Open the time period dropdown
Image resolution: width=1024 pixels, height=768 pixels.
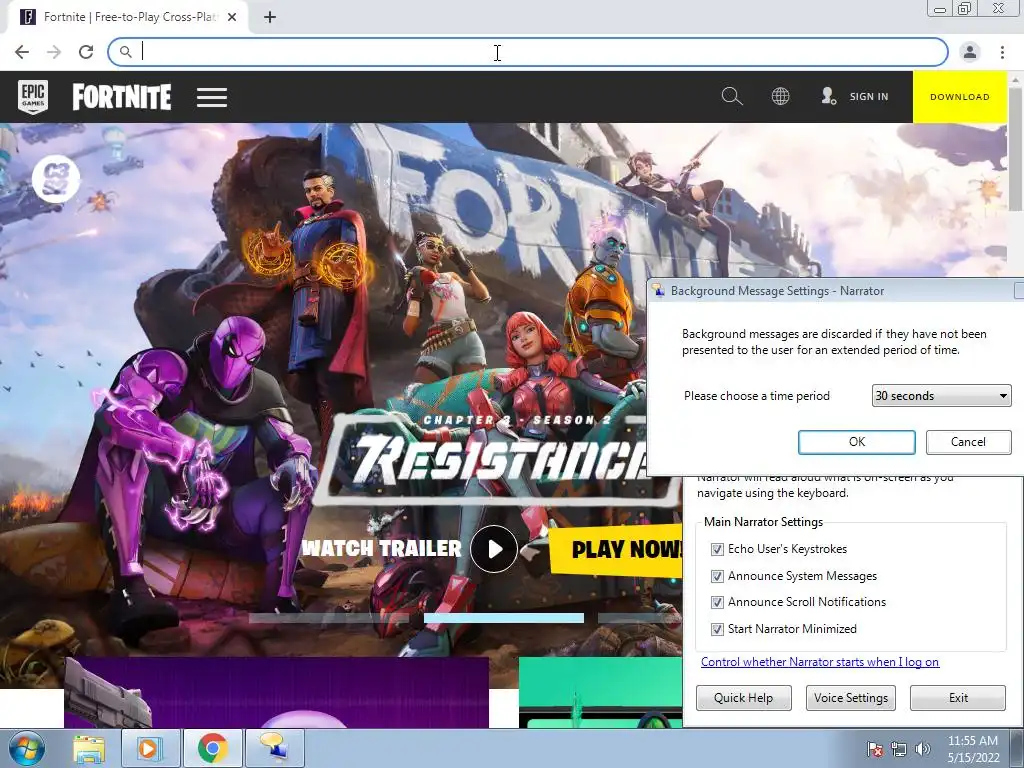pyautogui.click(x=941, y=396)
